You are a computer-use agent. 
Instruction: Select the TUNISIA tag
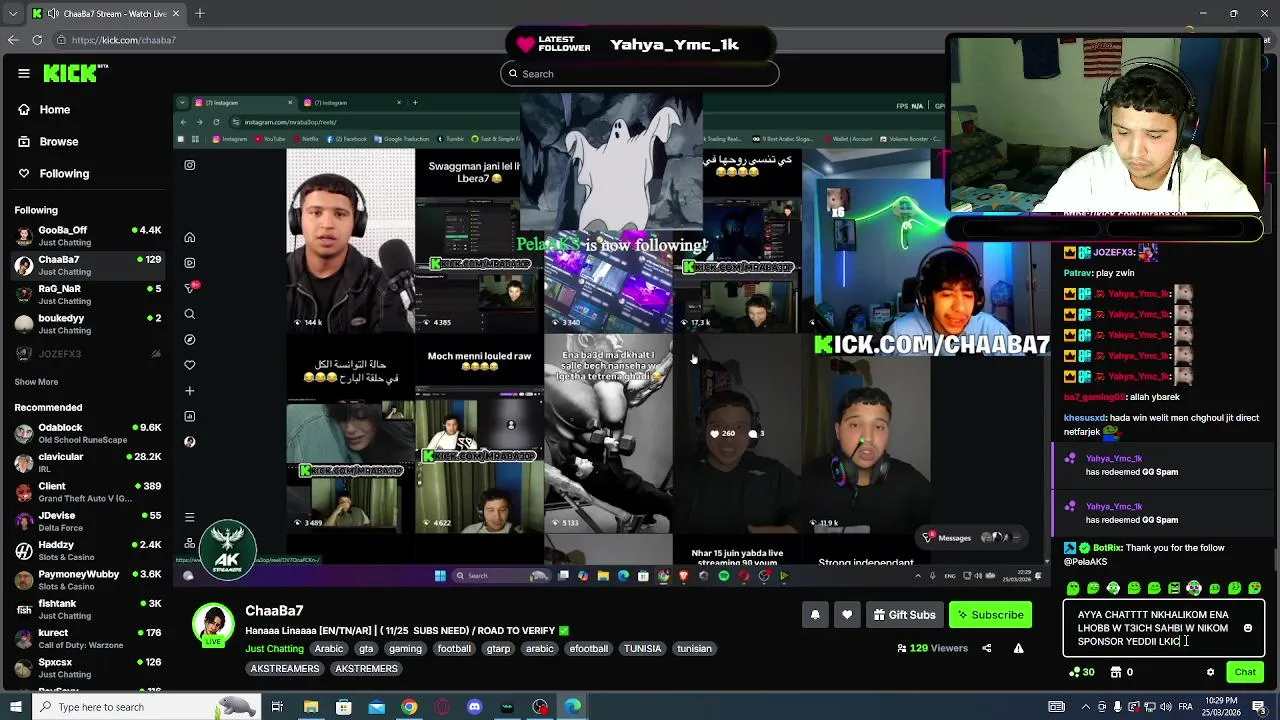tap(643, 649)
